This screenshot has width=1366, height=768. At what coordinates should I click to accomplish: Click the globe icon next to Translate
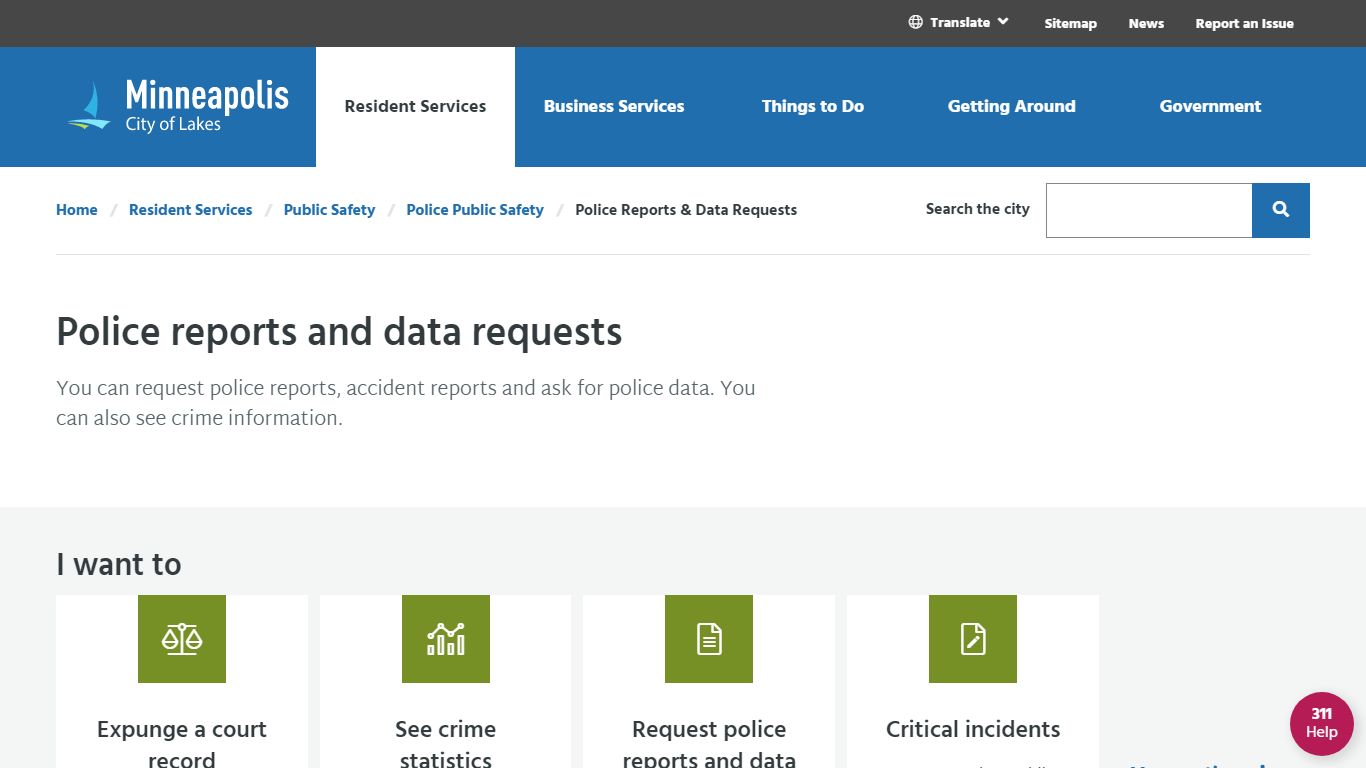[x=915, y=22]
